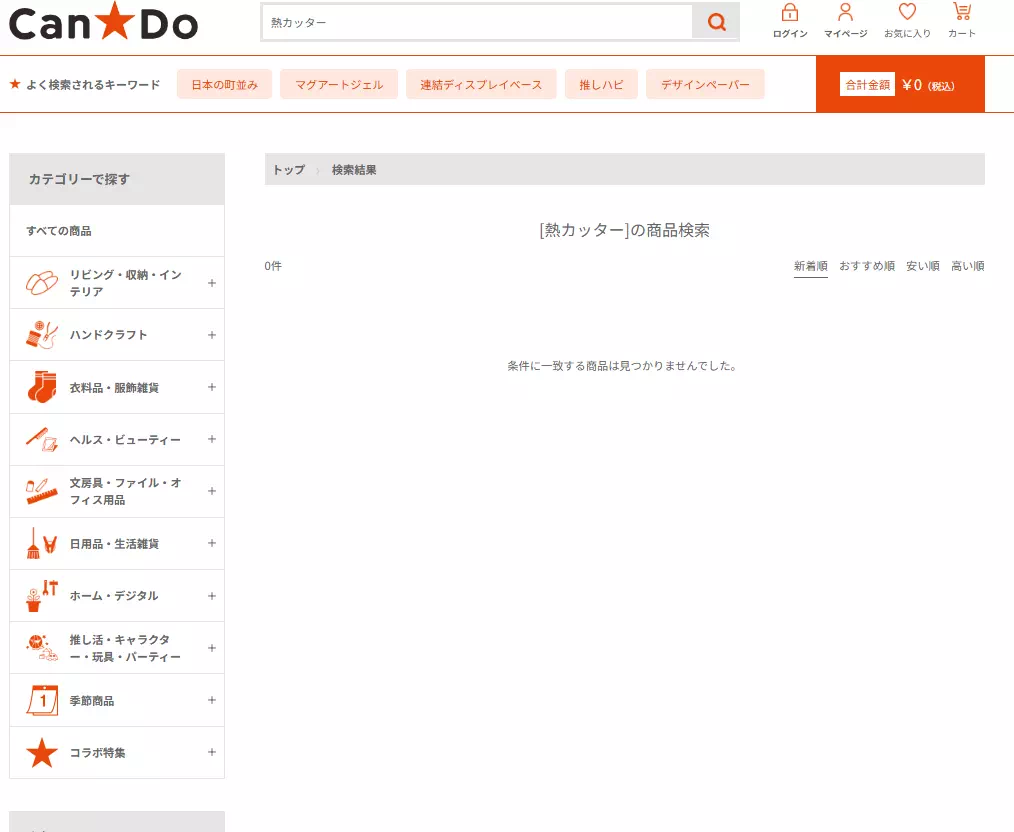This screenshot has height=832, width=1014.
Task: Expand the ホーム・デジタル category plus sign
Action: click(211, 596)
